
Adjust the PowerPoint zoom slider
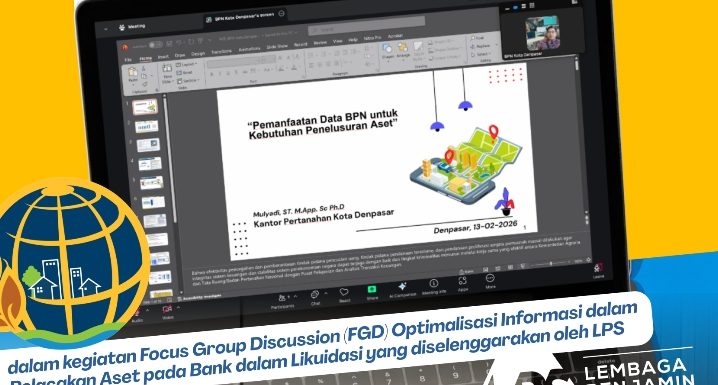(x=551, y=264)
